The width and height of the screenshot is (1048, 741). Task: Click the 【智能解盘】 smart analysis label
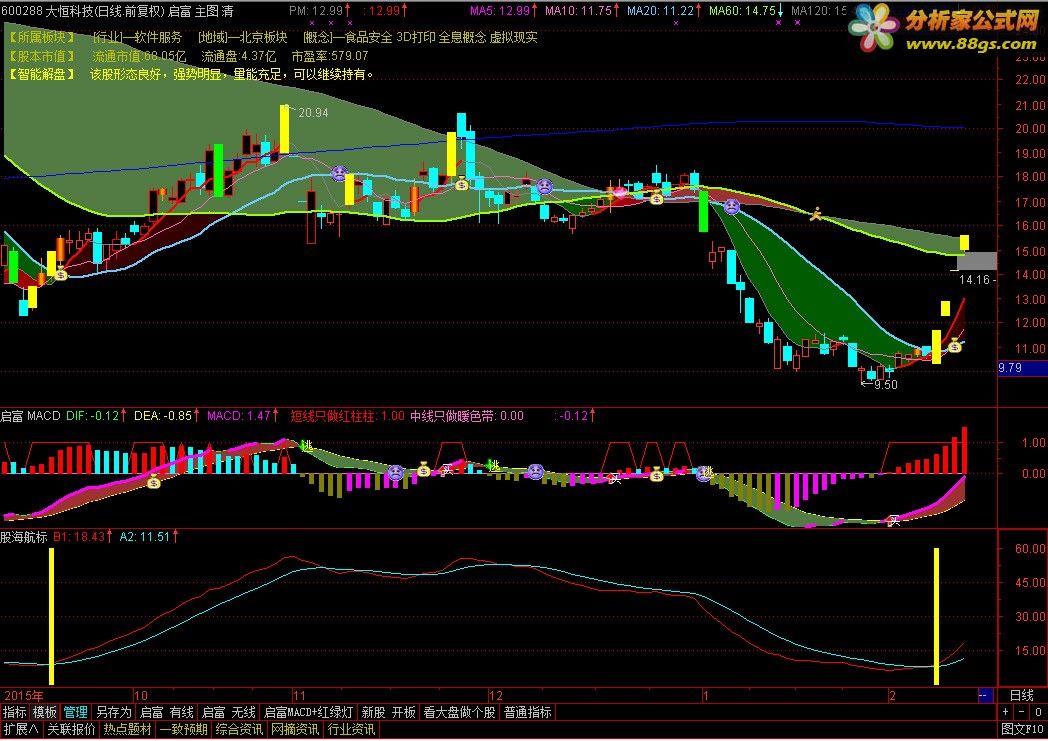point(41,74)
